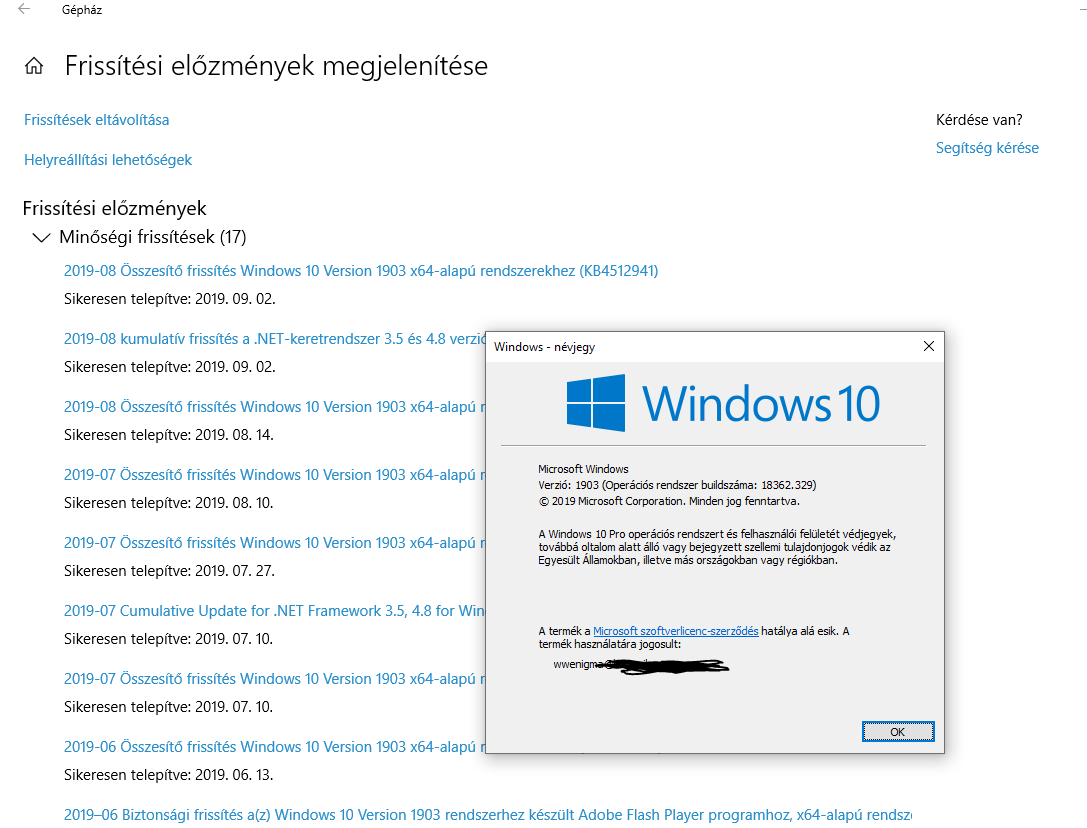The image size is (1087, 828).
Task: Open 2019-07 update installed 2019. 08. 10.
Action: point(275,475)
